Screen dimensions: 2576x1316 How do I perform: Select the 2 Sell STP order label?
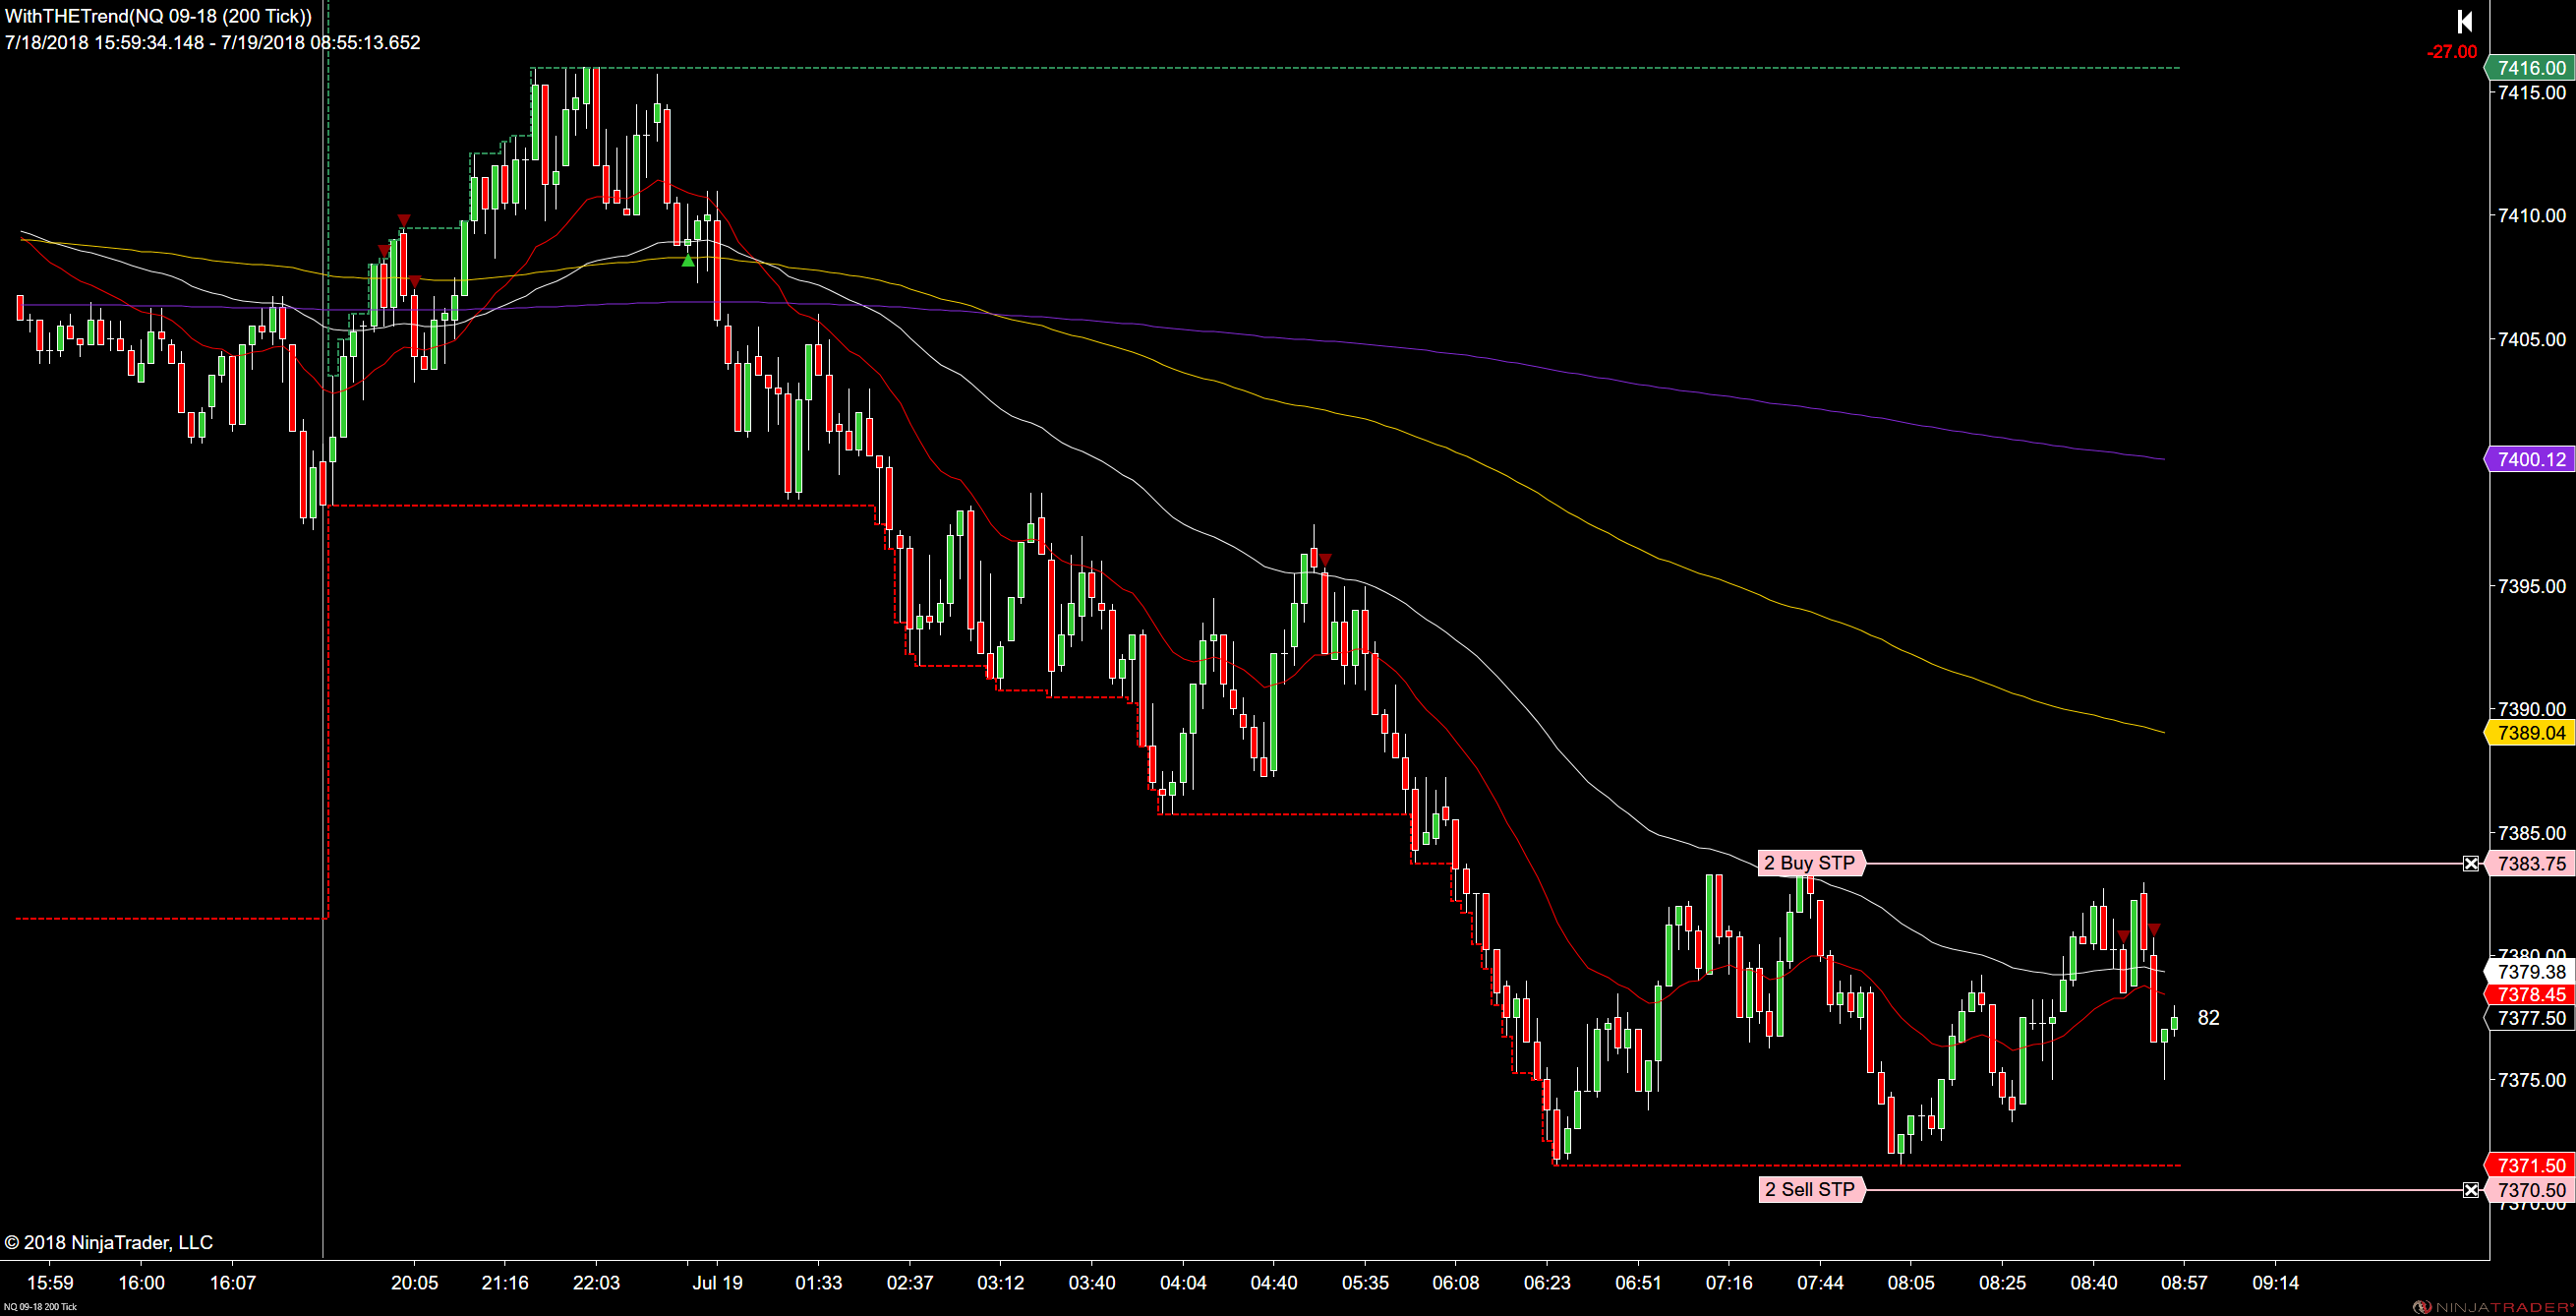click(x=1810, y=1189)
